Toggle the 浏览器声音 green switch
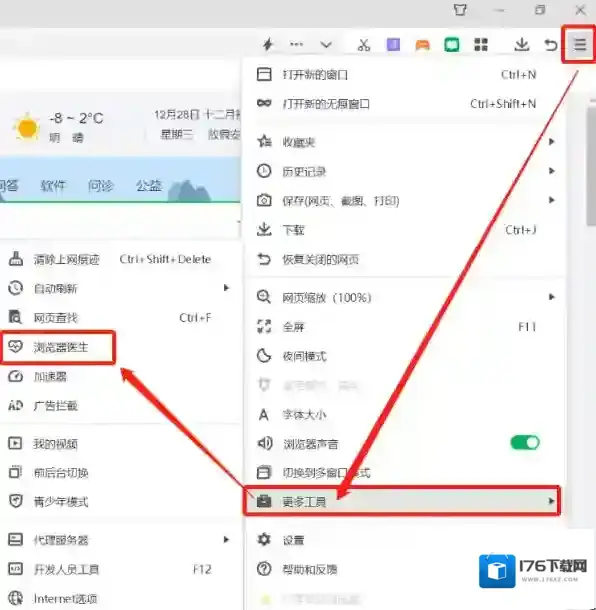Screen dimensions: 596x610 click(x=525, y=443)
